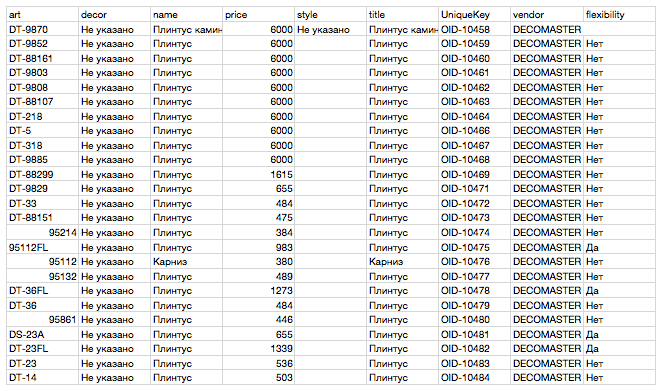The image size is (662, 391).
Task: Click UniqueKey cell OID-10484
Action: coord(474,377)
